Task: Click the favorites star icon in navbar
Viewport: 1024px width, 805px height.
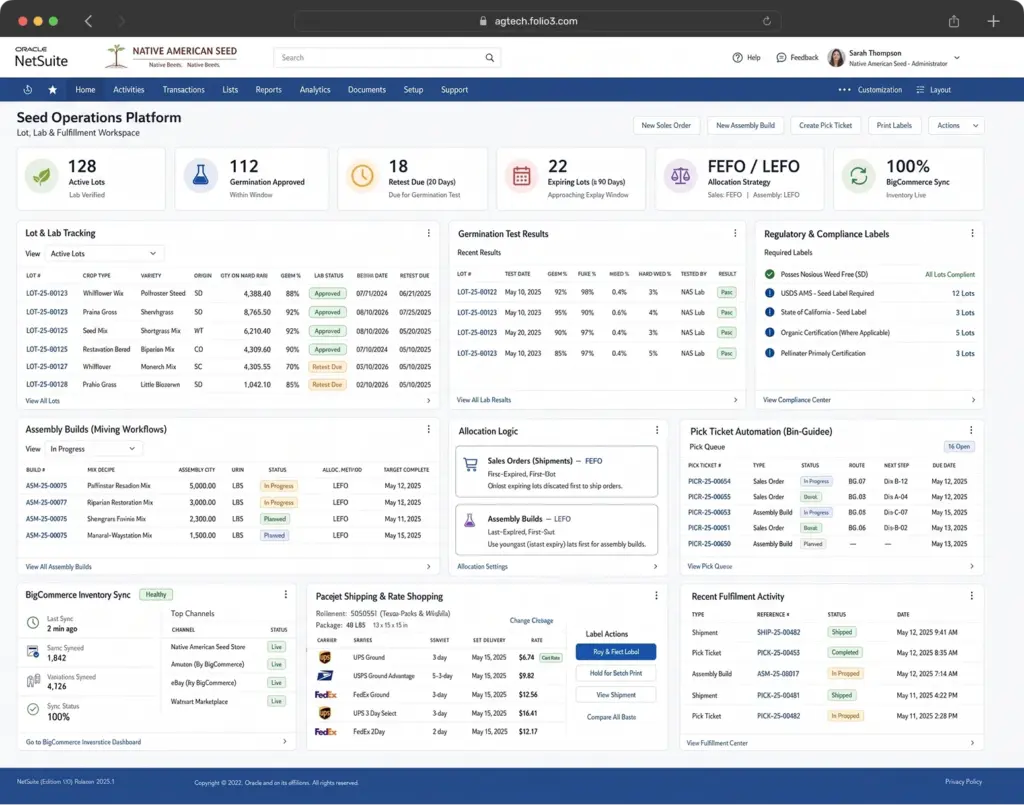Action: 52,89
